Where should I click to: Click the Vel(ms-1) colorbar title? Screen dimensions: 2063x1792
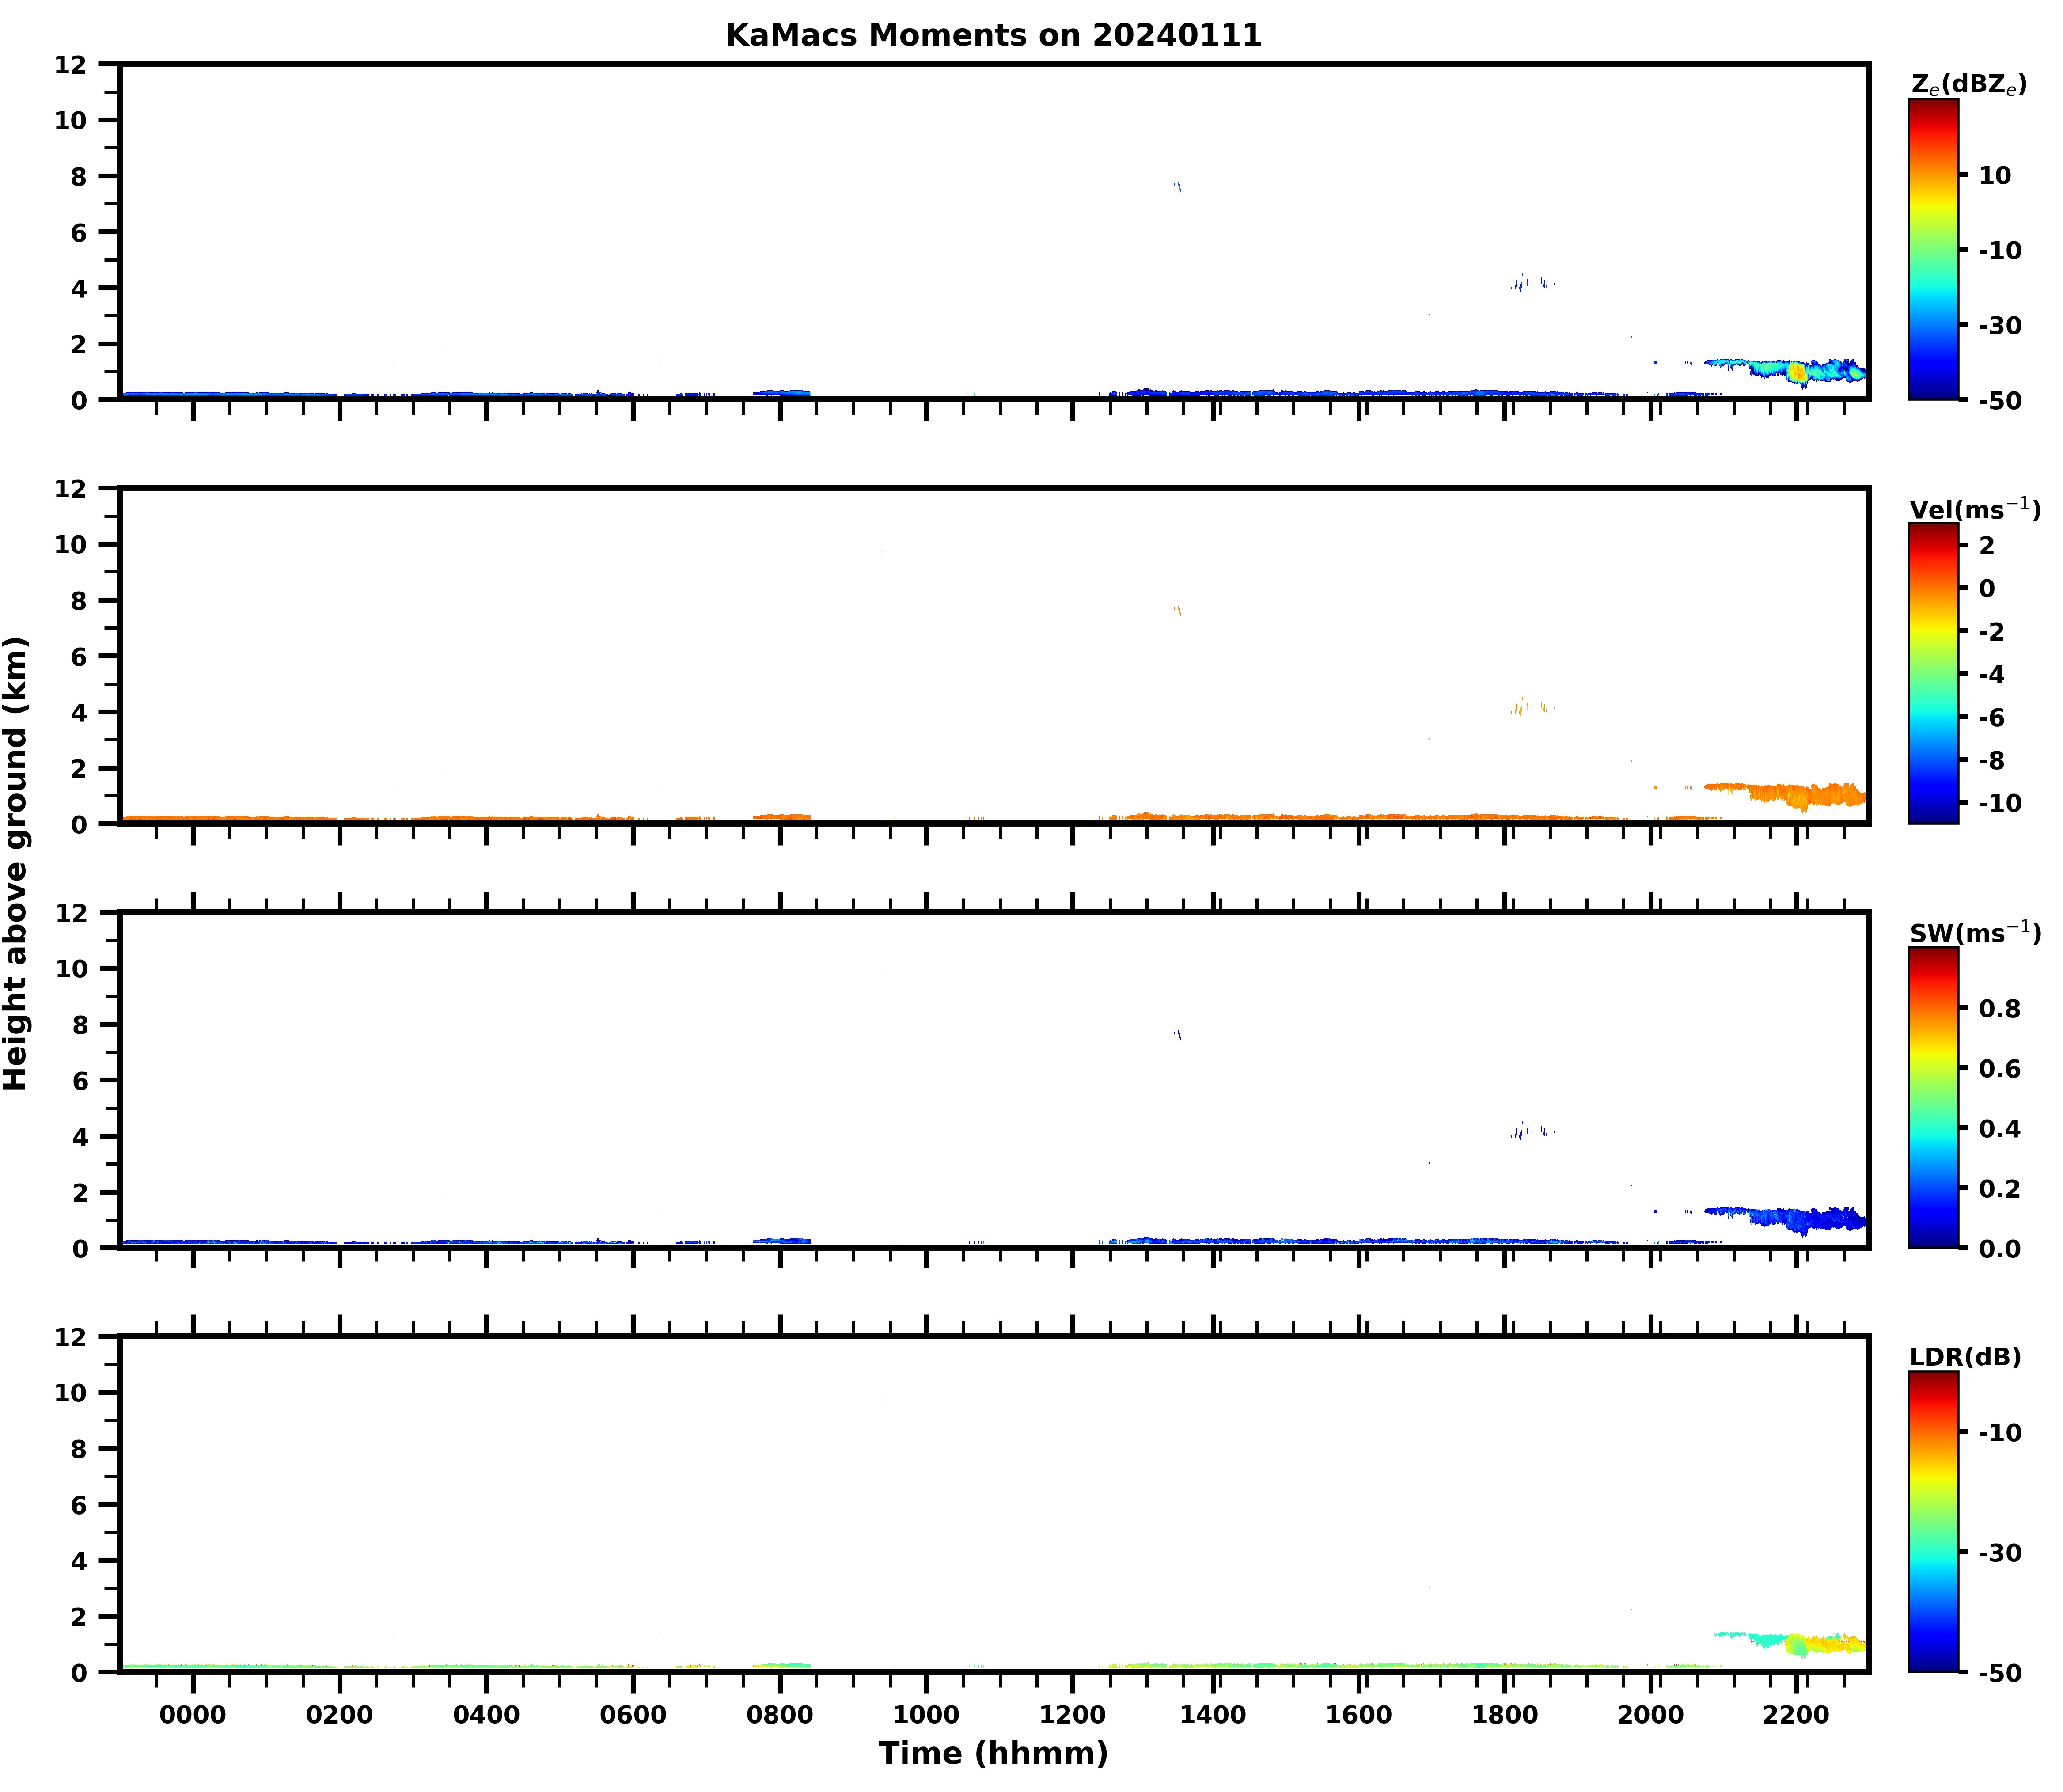tap(1974, 509)
